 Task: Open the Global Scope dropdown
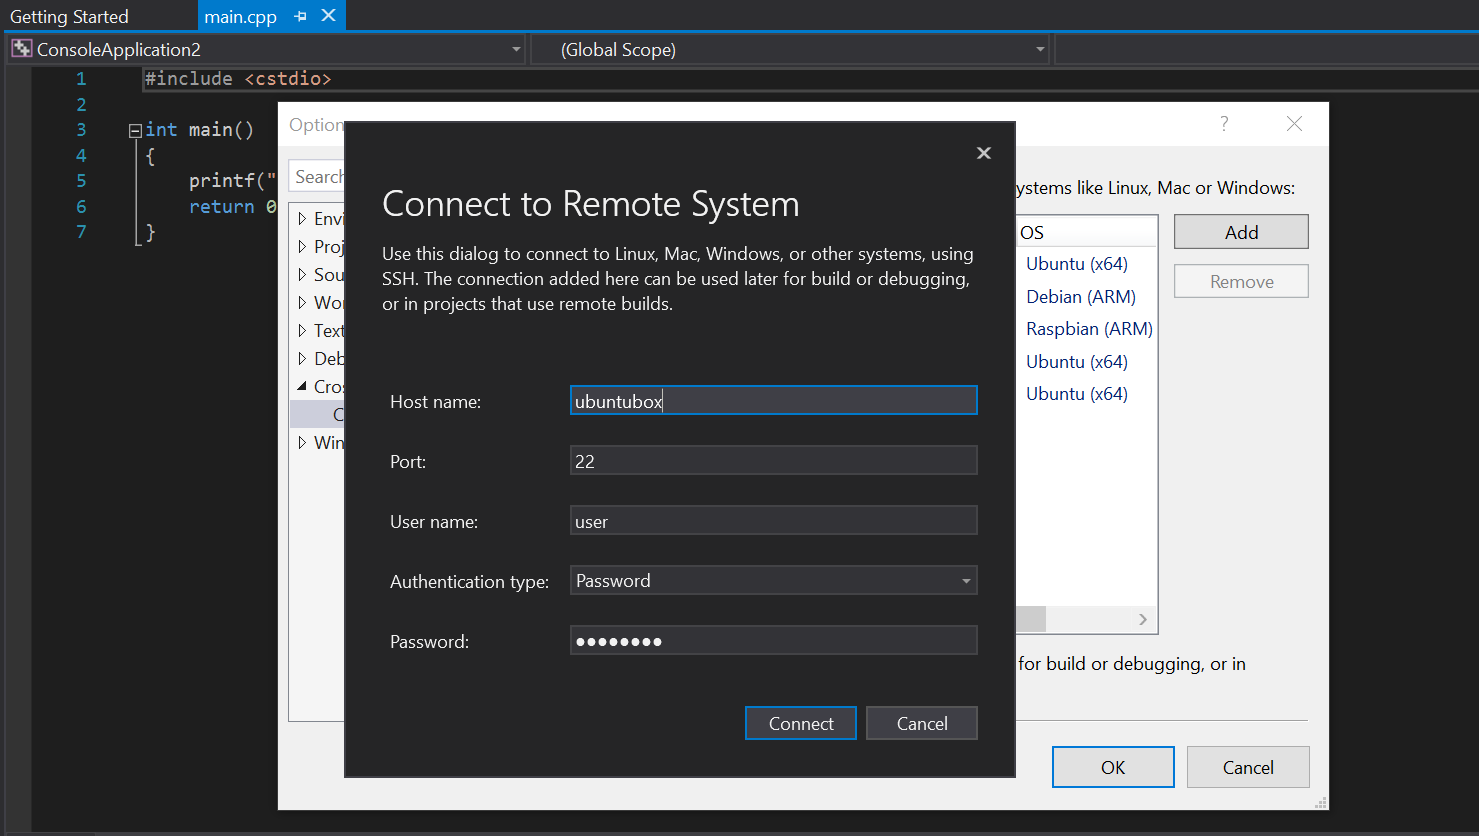[x=1039, y=49]
